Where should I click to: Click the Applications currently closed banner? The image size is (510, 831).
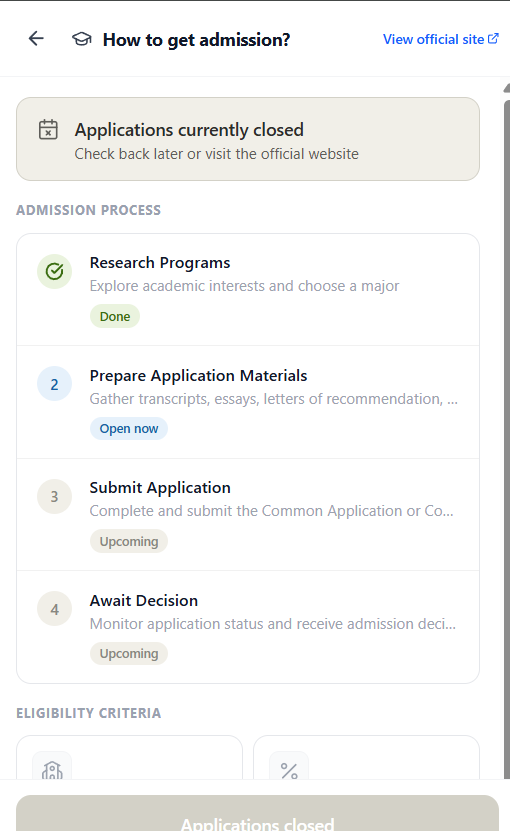pyautogui.click(x=248, y=139)
